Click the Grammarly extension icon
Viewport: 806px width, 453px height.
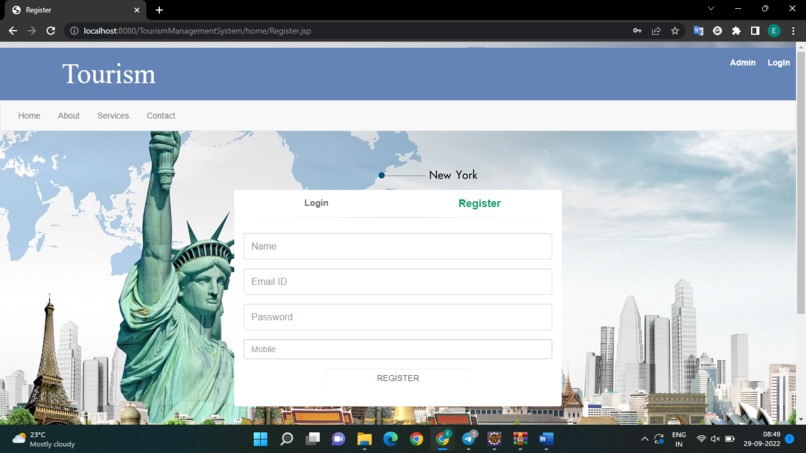coord(717,31)
